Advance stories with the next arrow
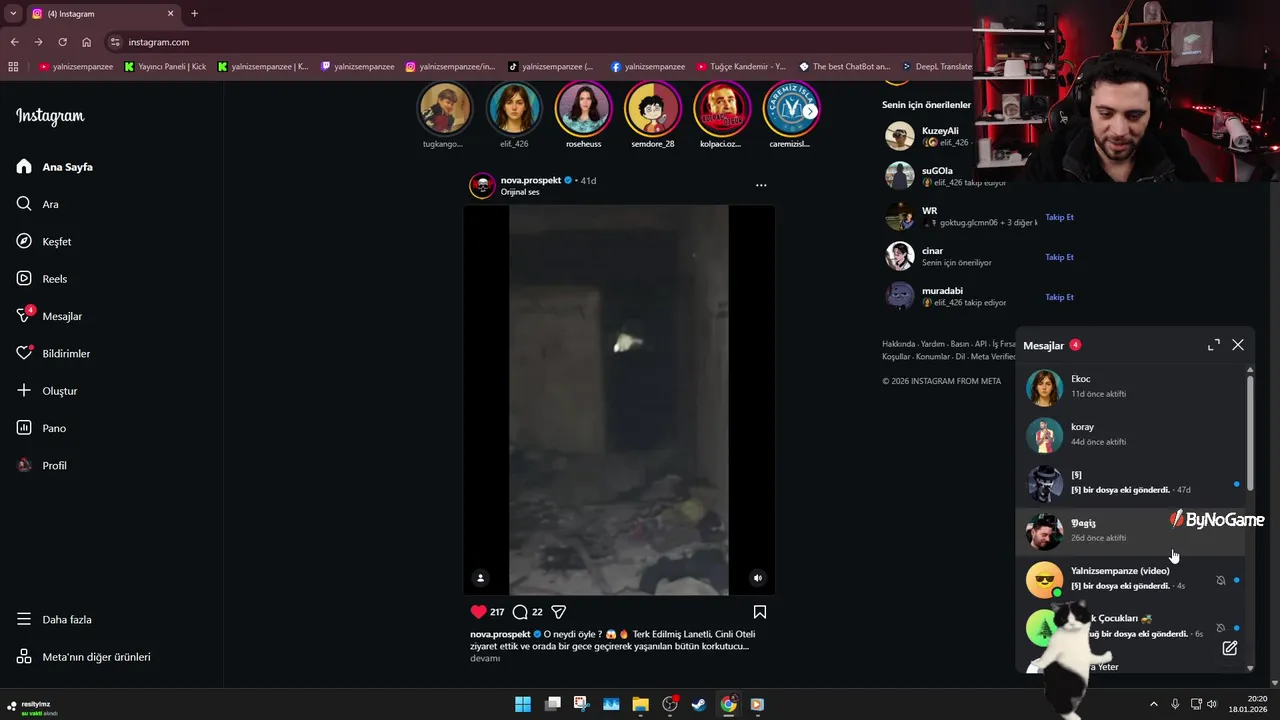The width and height of the screenshot is (1280, 720). [810, 111]
